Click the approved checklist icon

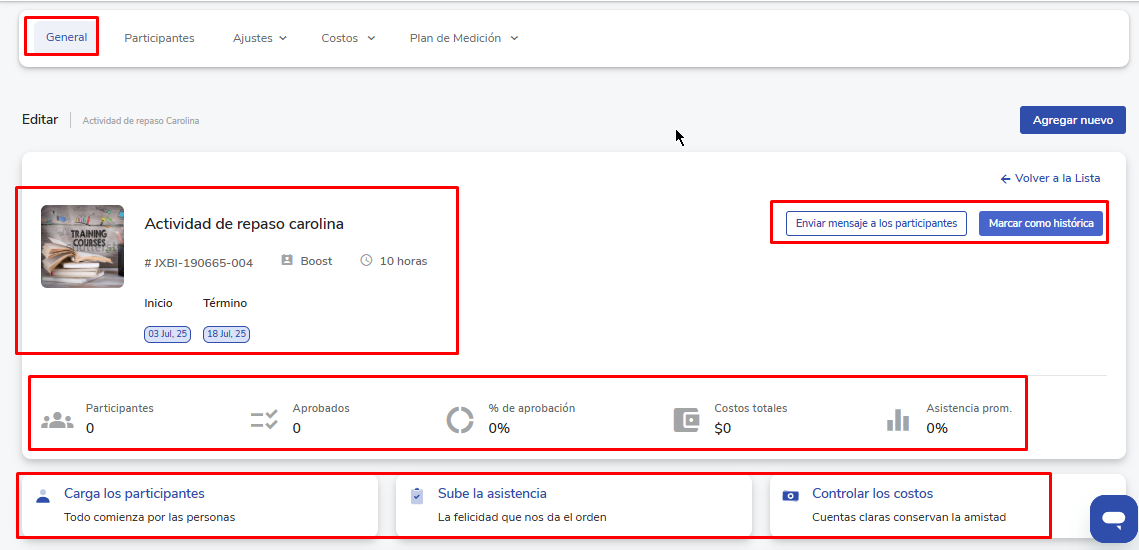coord(264,420)
